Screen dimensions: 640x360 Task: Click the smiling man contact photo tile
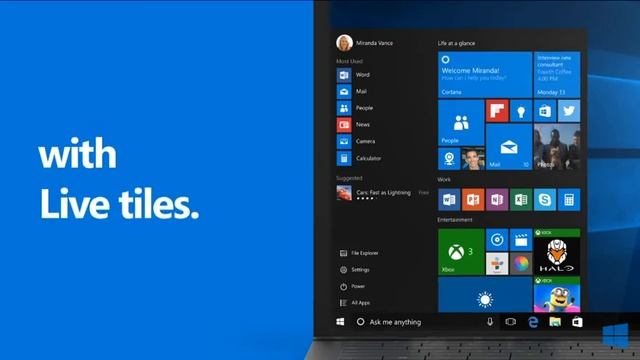tap(473, 159)
